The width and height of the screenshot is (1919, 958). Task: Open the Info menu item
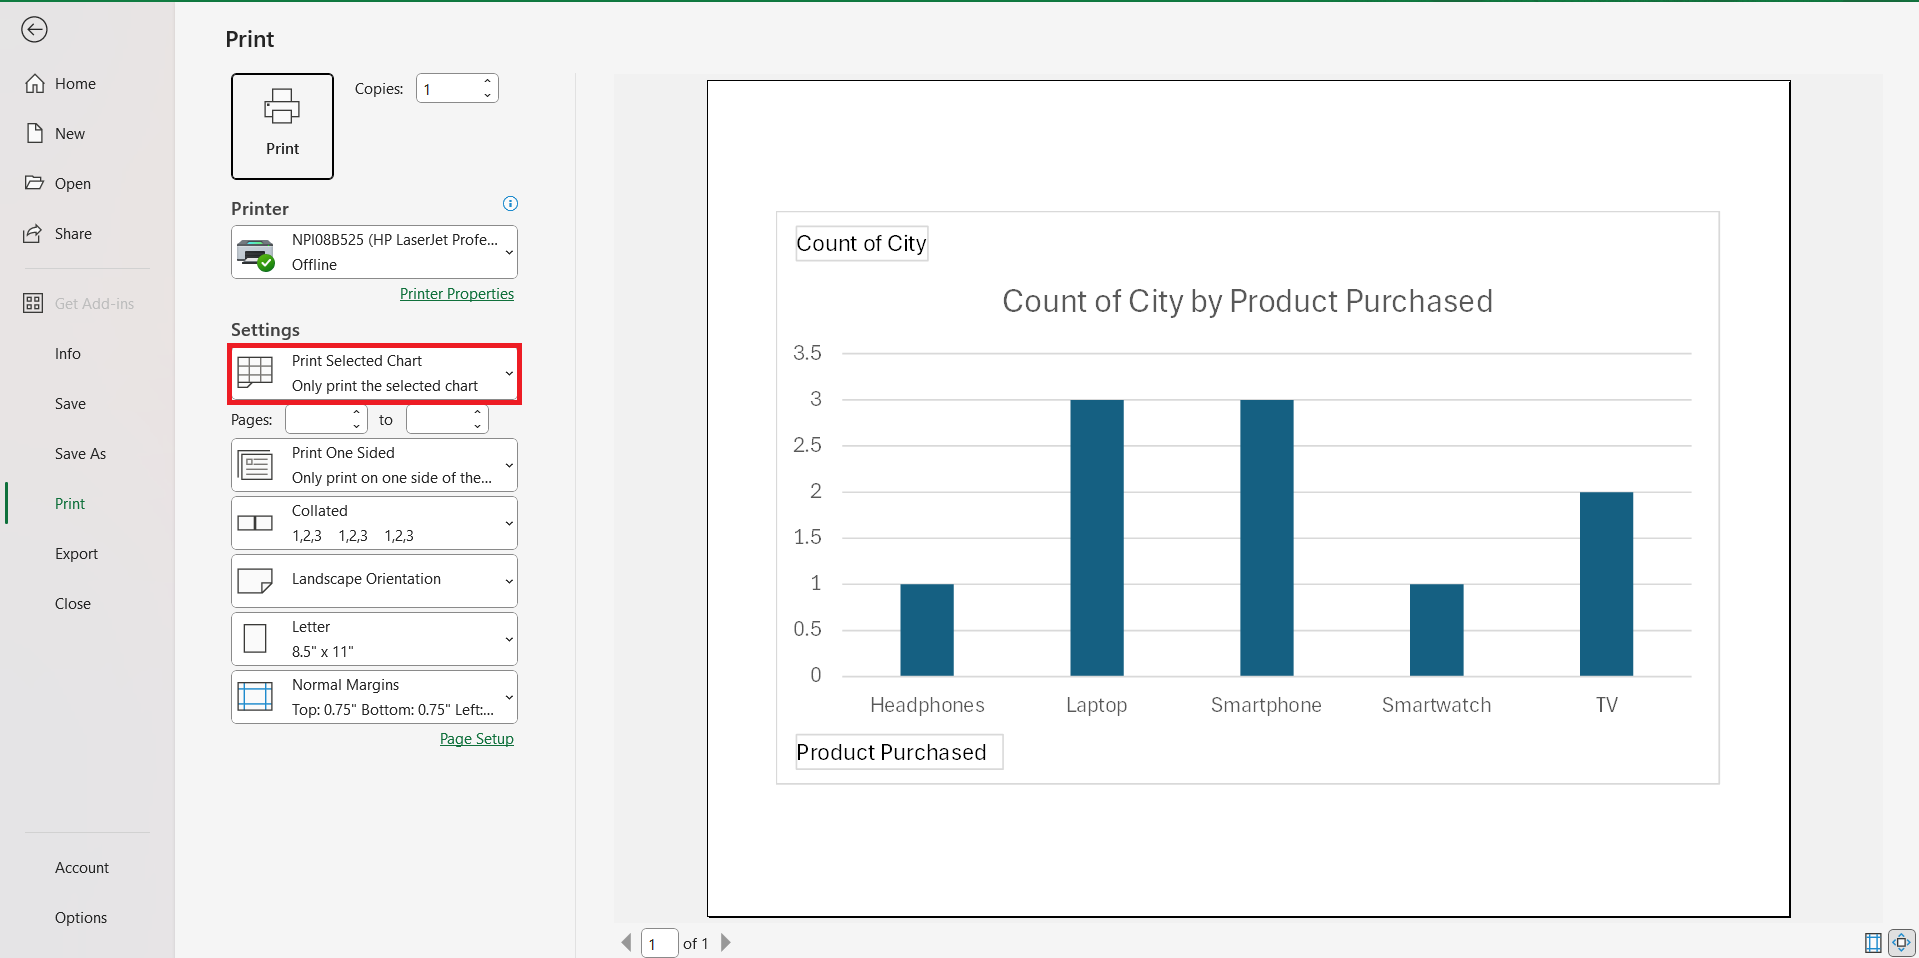68,354
